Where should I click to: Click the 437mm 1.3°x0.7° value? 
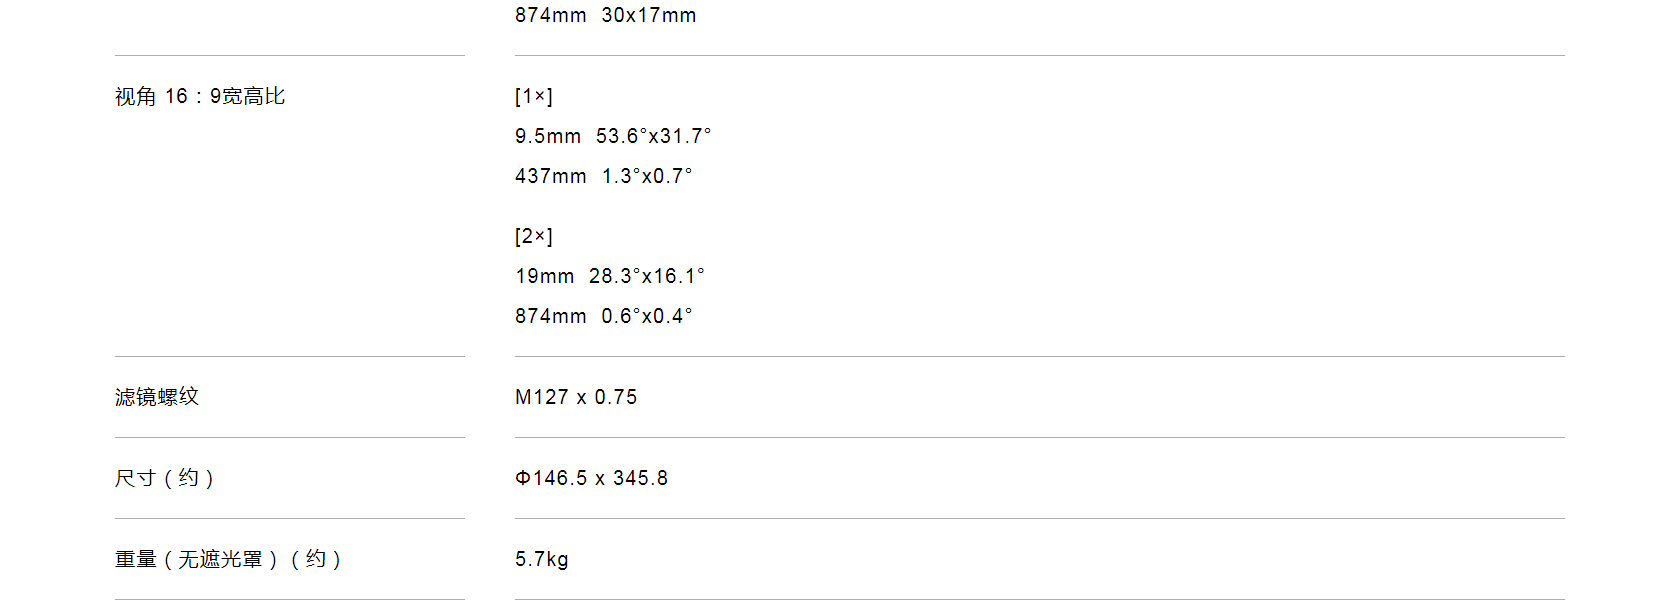tap(604, 176)
